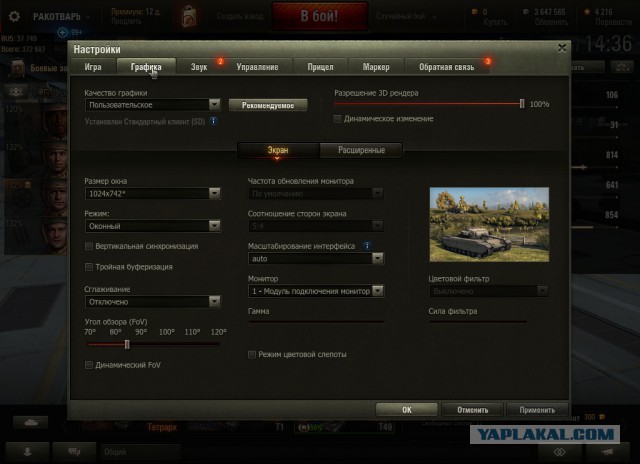640x464 pixels.
Task: Click the Отменить button
Action: pyautogui.click(x=473, y=410)
